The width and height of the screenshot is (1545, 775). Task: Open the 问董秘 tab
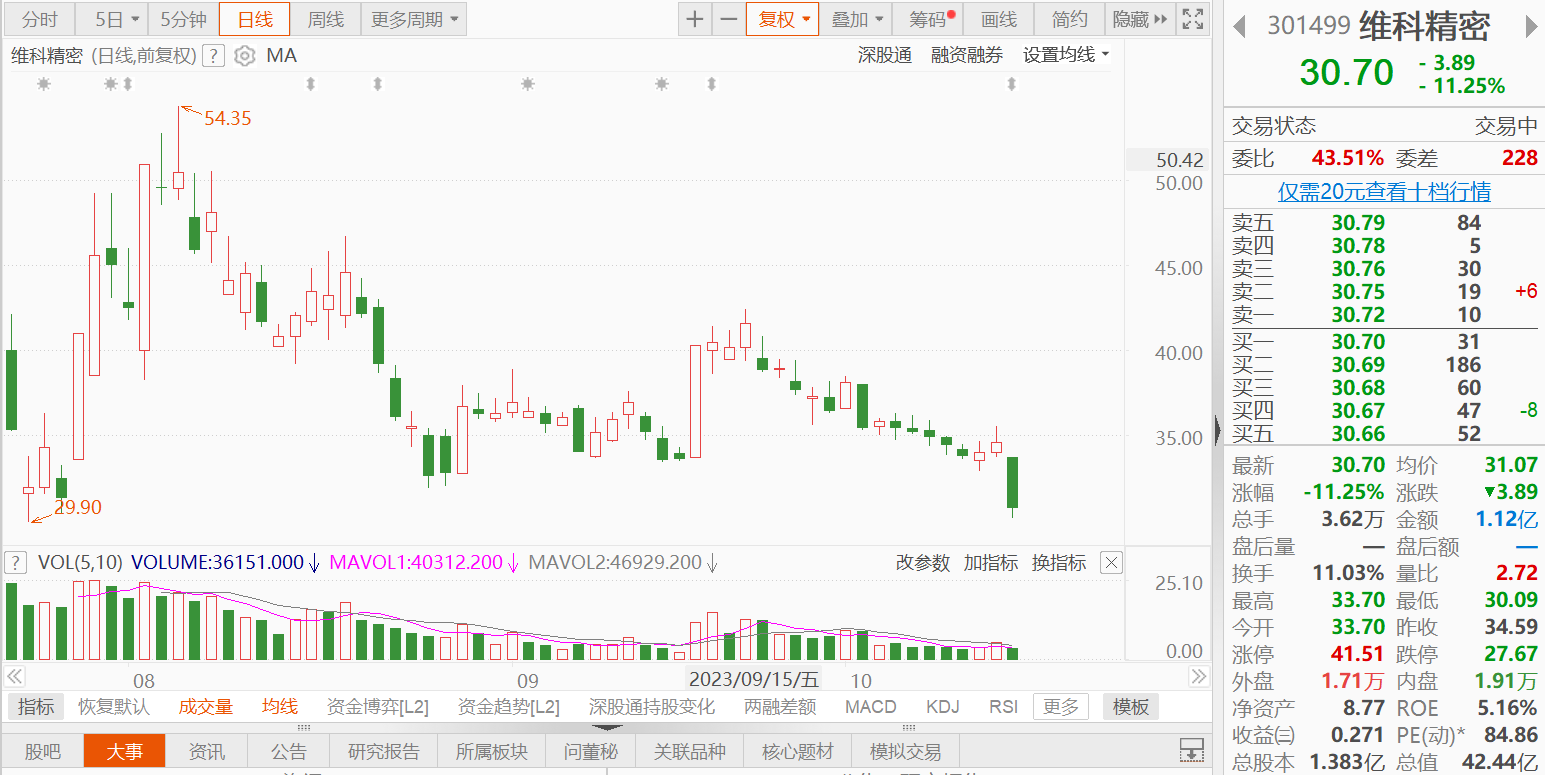pyautogui.click(x=591, y=751)
